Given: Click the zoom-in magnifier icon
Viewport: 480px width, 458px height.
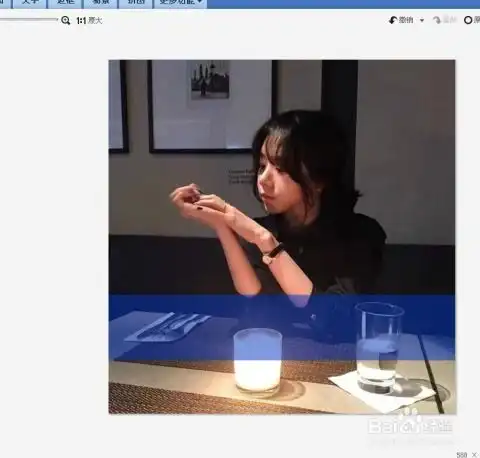Looking at the screenshot, I should tap(66, 20).
